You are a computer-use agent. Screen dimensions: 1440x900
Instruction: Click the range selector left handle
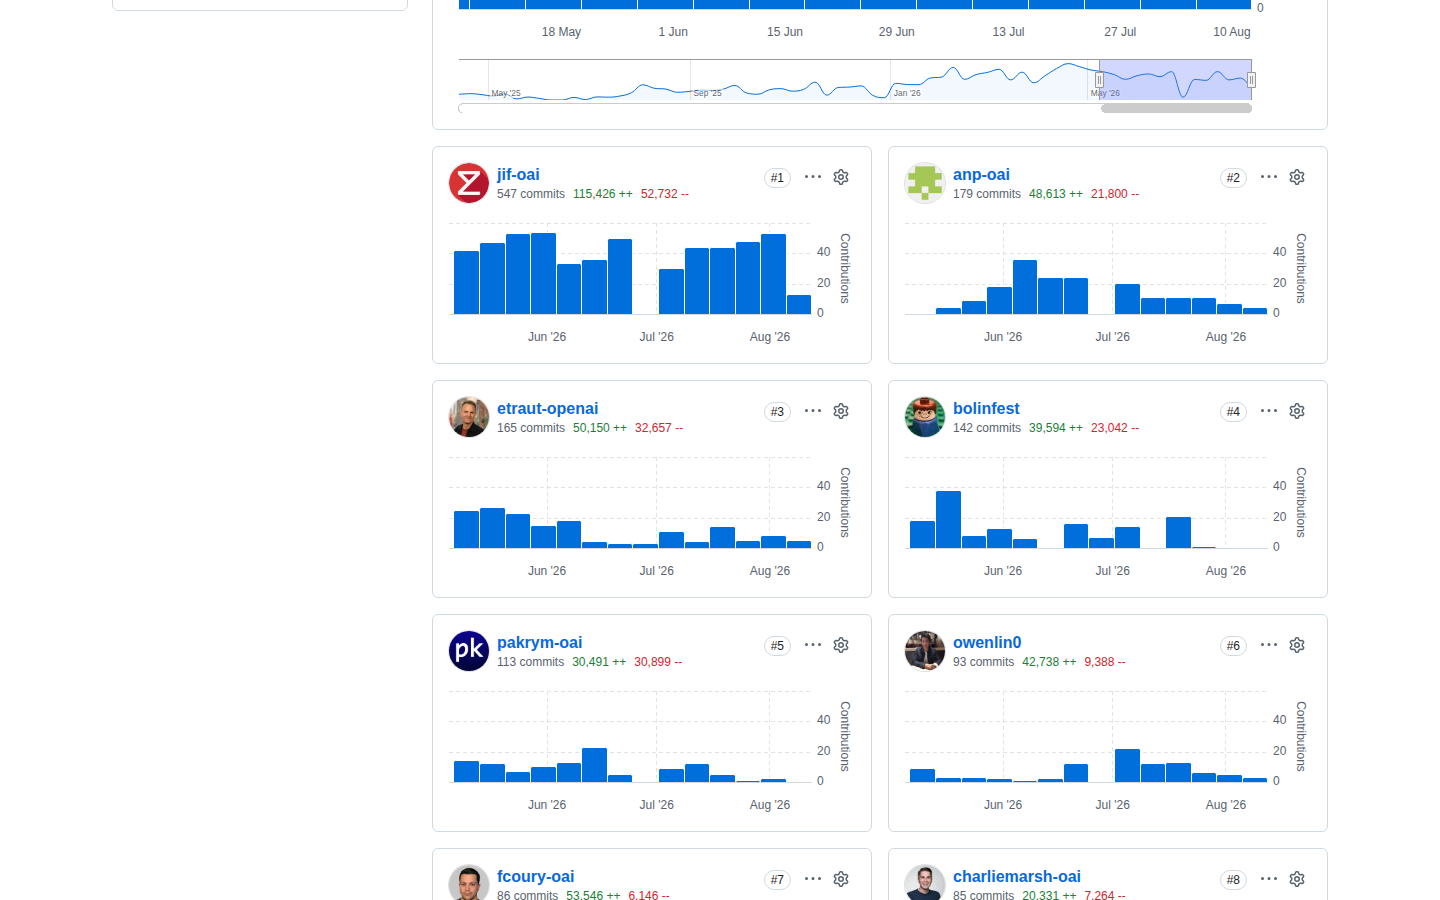tap(1099, 80)
